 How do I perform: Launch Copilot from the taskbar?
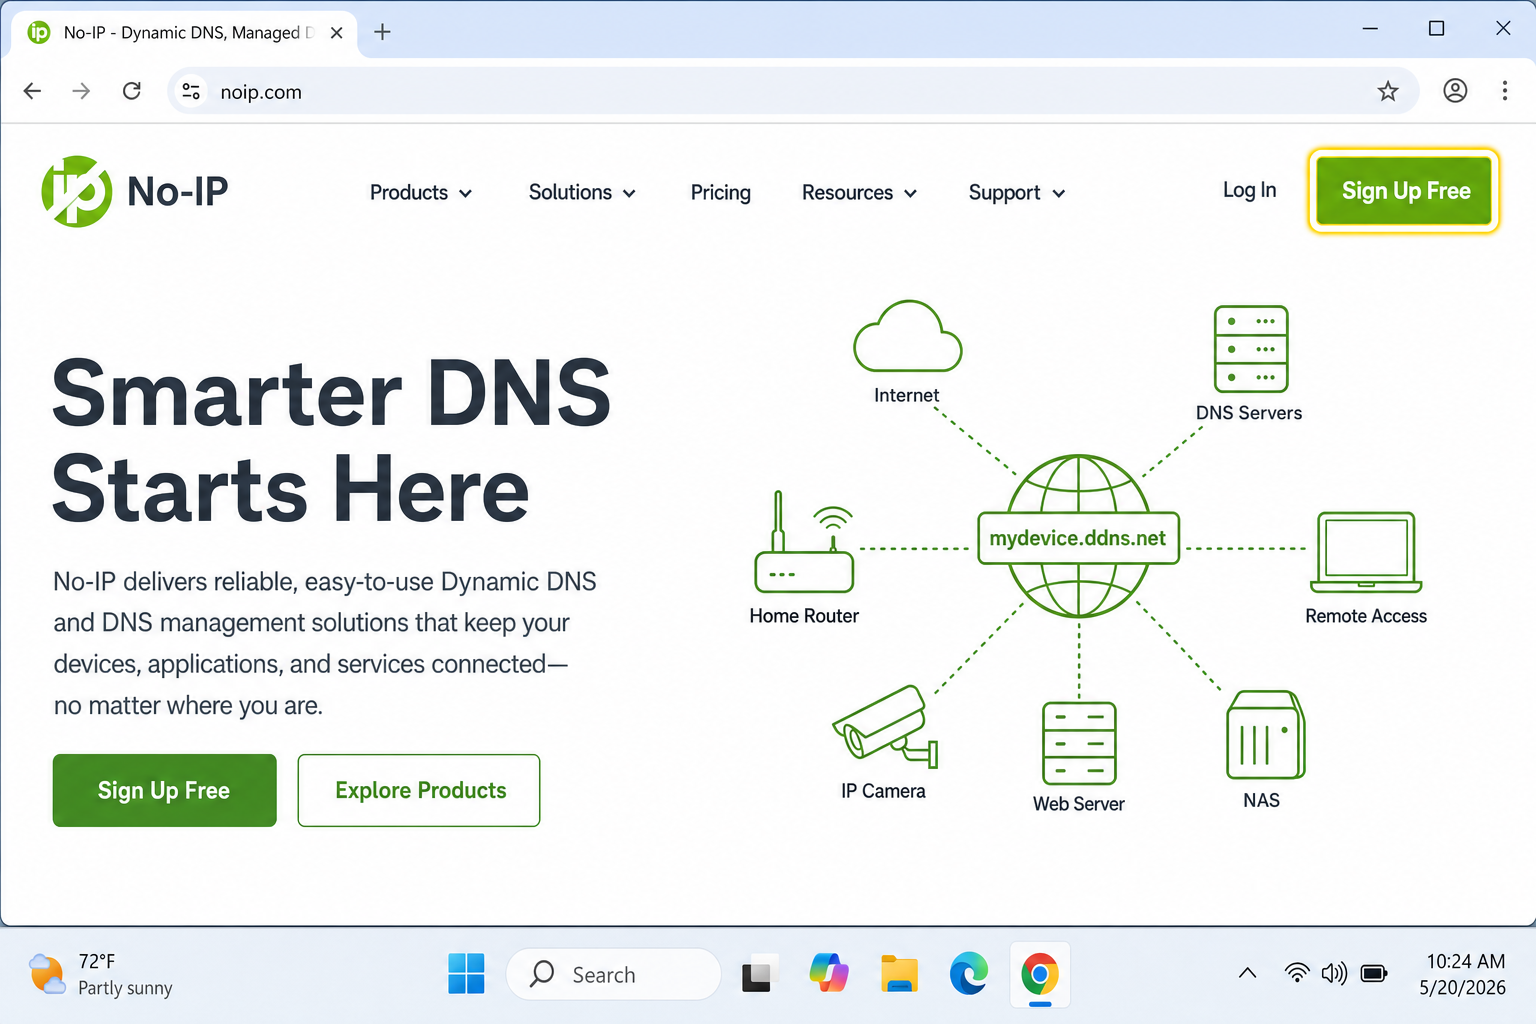pyautogui.click(x=829, y=974)
